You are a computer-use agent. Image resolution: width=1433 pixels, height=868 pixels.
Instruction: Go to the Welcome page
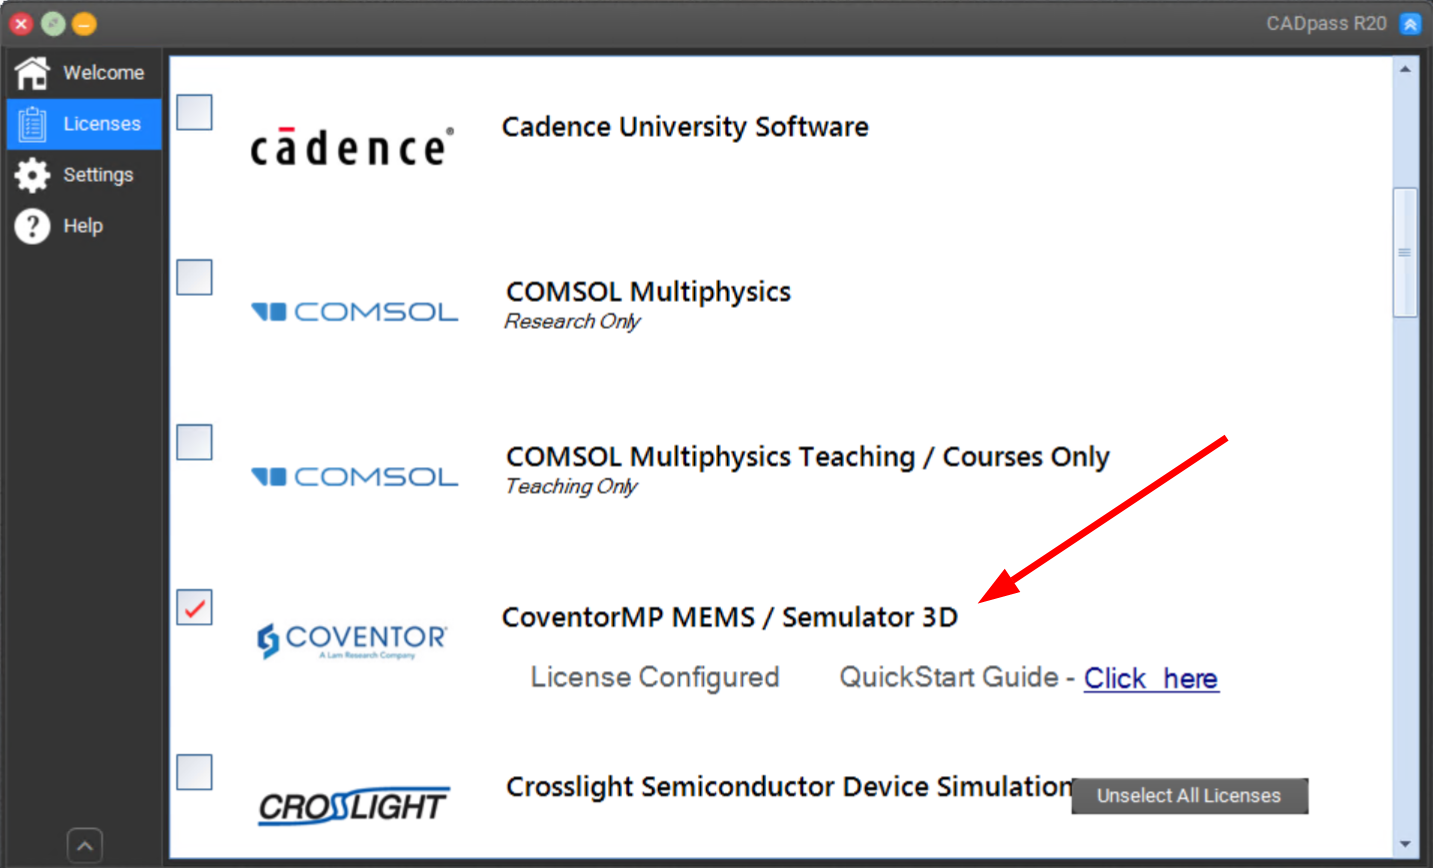(103, 72)
